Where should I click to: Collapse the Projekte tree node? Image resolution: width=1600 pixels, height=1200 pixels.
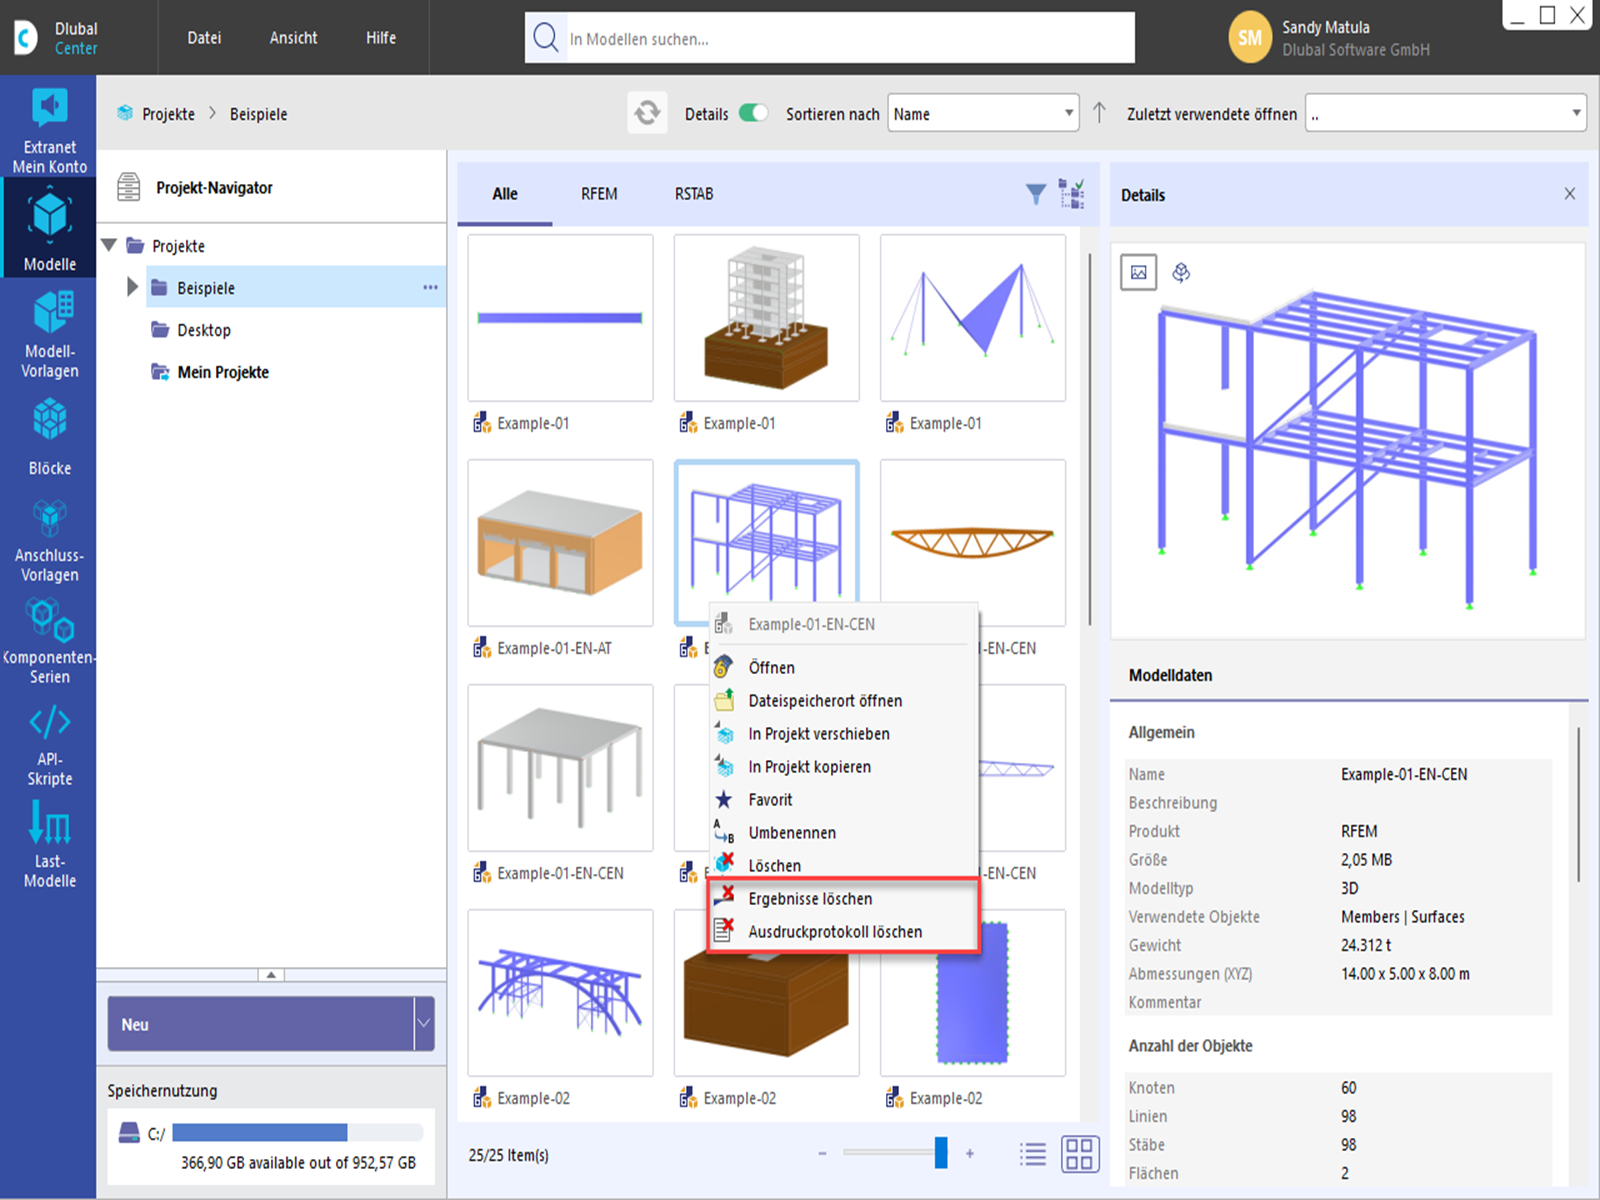pos(109,245)
